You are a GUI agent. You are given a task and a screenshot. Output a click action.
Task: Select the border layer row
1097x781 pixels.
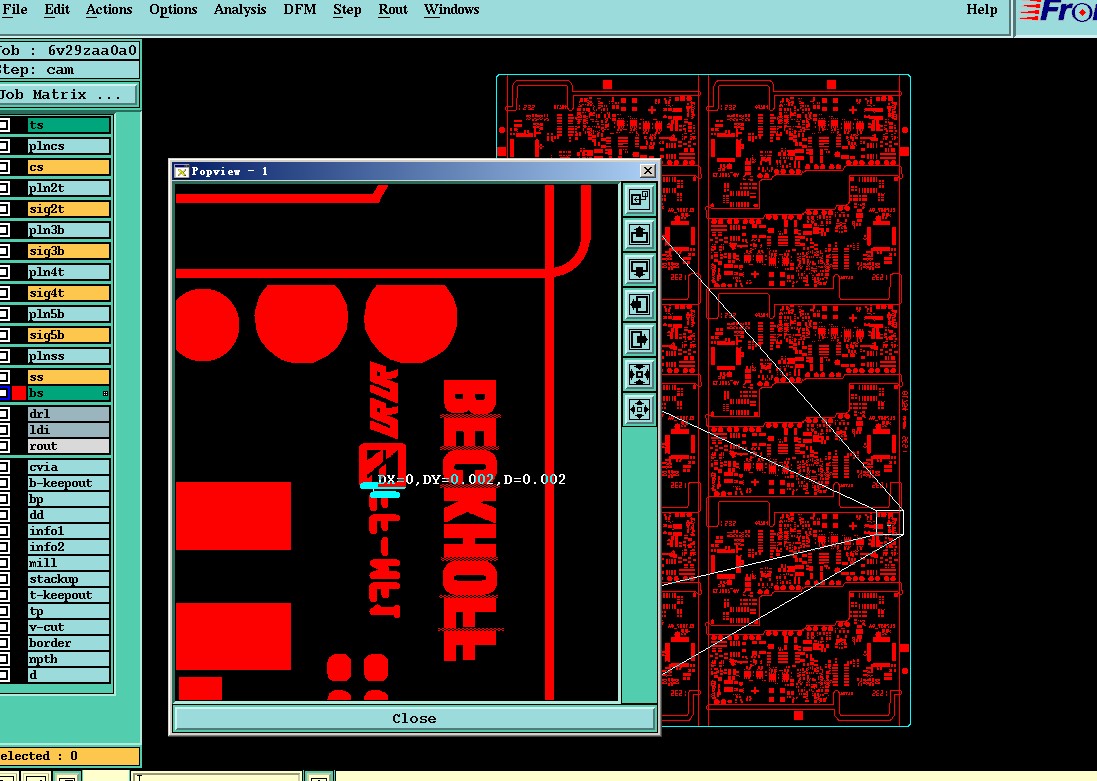(x=69, y=643)
